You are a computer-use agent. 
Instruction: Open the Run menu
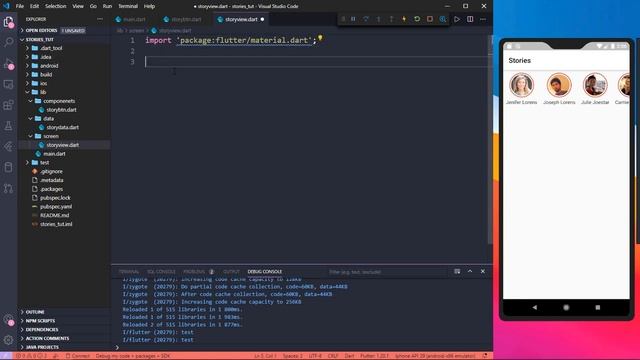pos(107,6)
